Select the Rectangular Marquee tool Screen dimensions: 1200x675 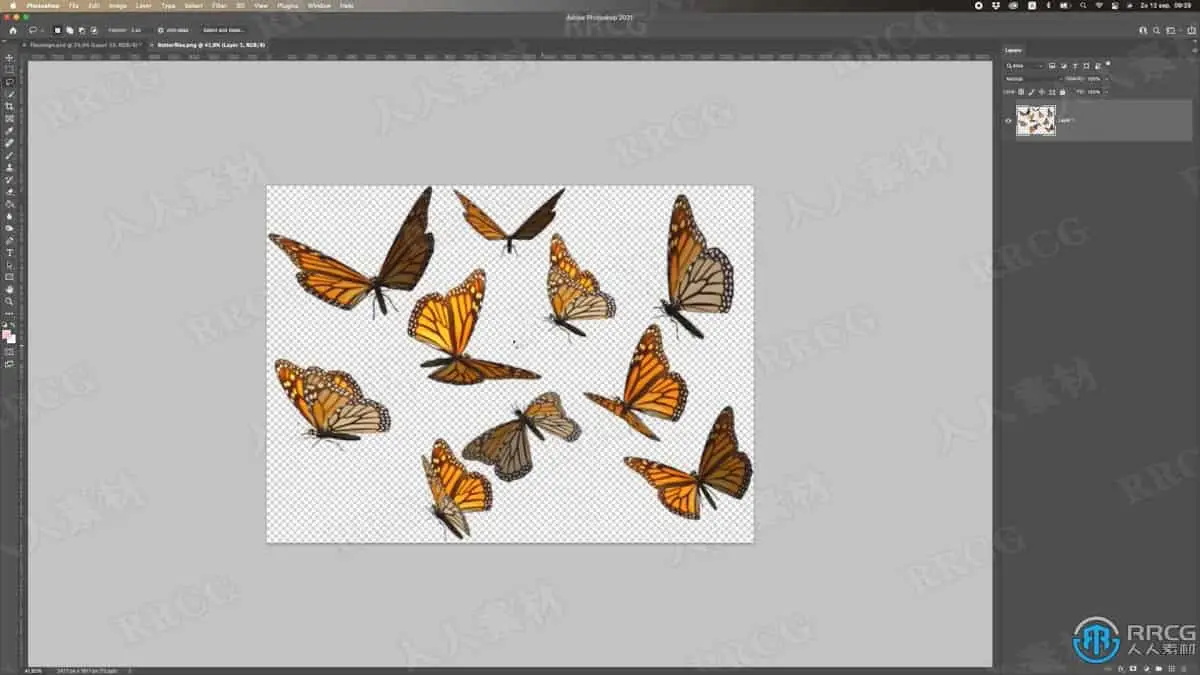tap(9, 69)
